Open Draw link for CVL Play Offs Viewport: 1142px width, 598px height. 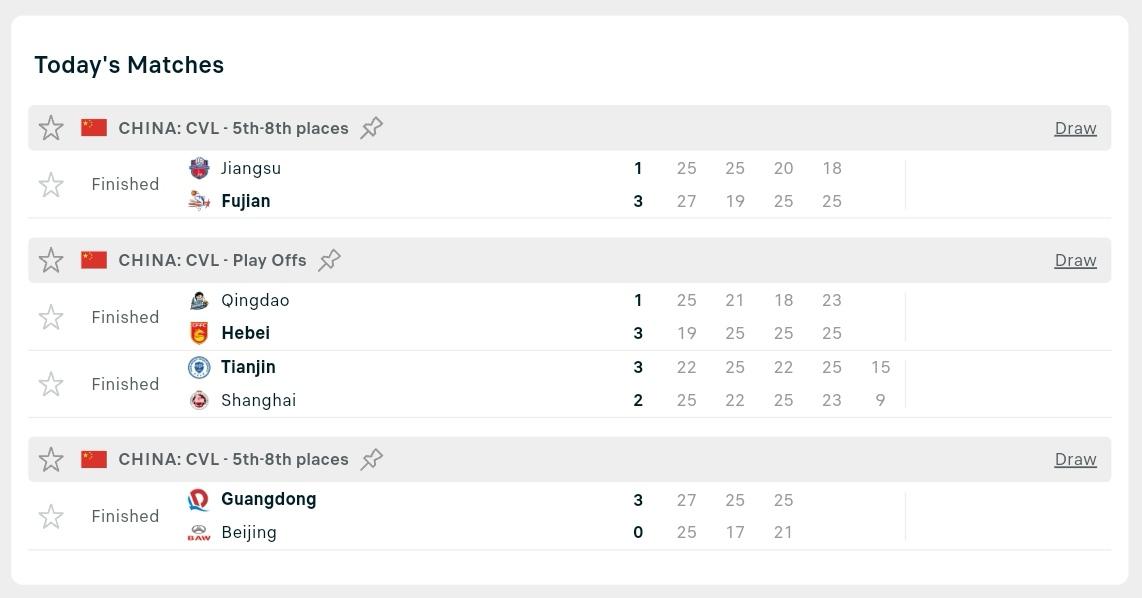coord(1075,260)
